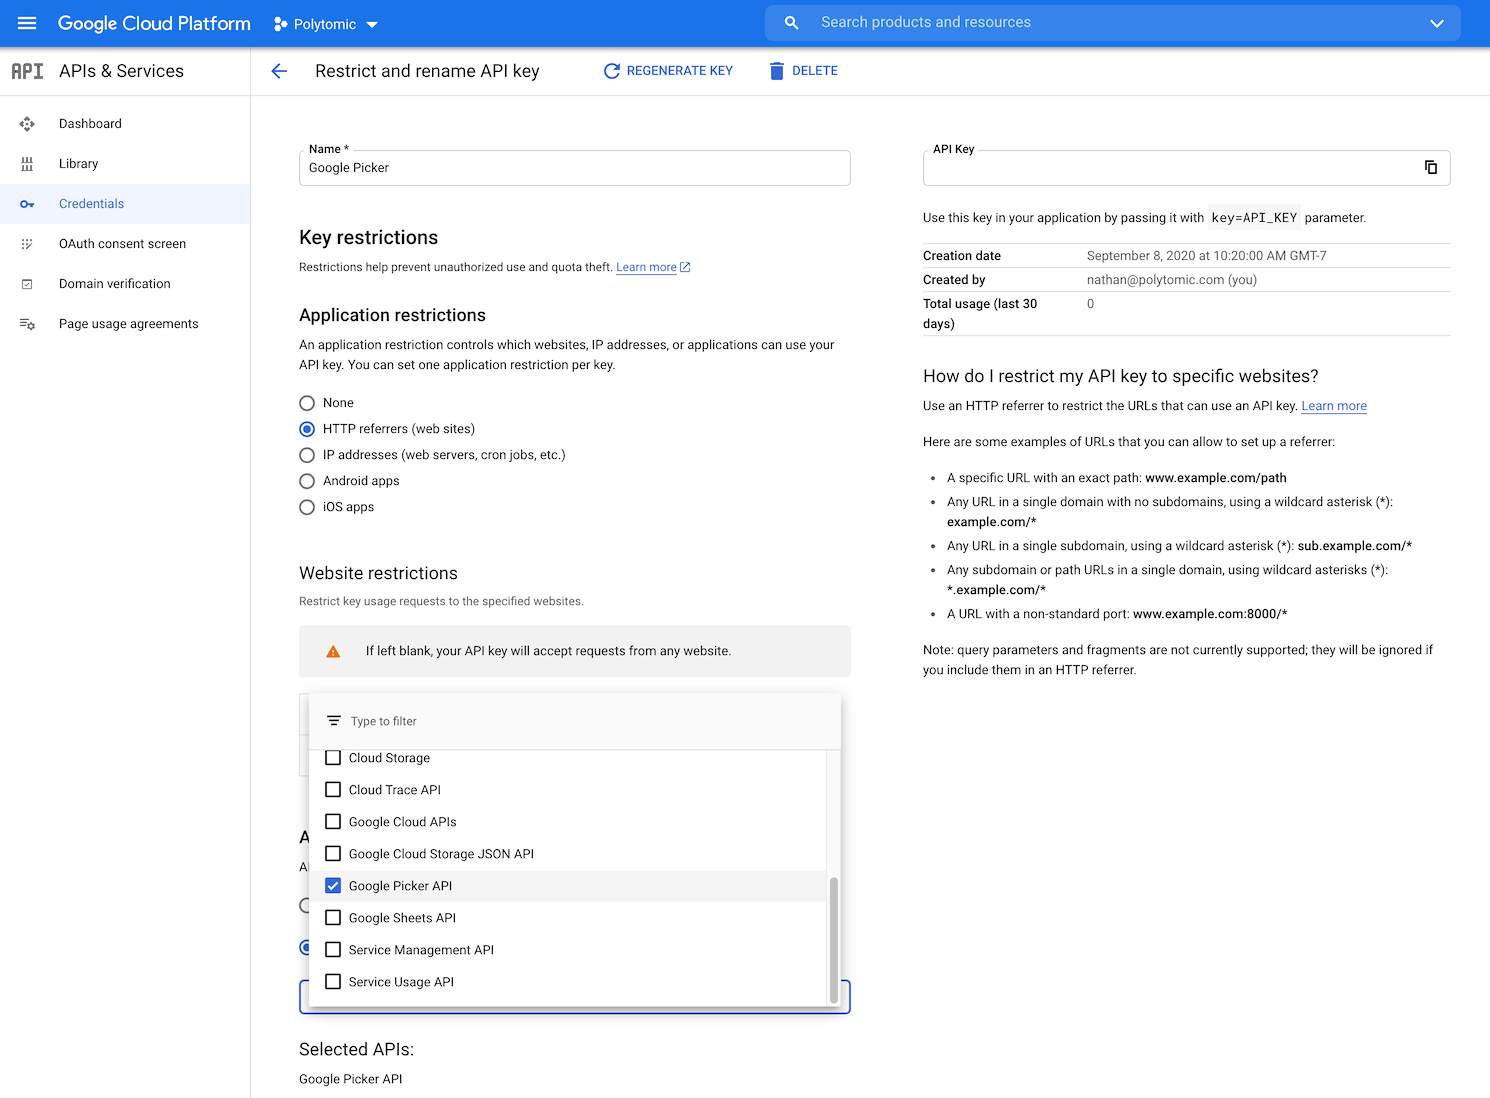Image resolution: width=1490 pixels, height=1098 pixels.
Task: Click the API list scrollbar thumb
Action: point(834,940)
